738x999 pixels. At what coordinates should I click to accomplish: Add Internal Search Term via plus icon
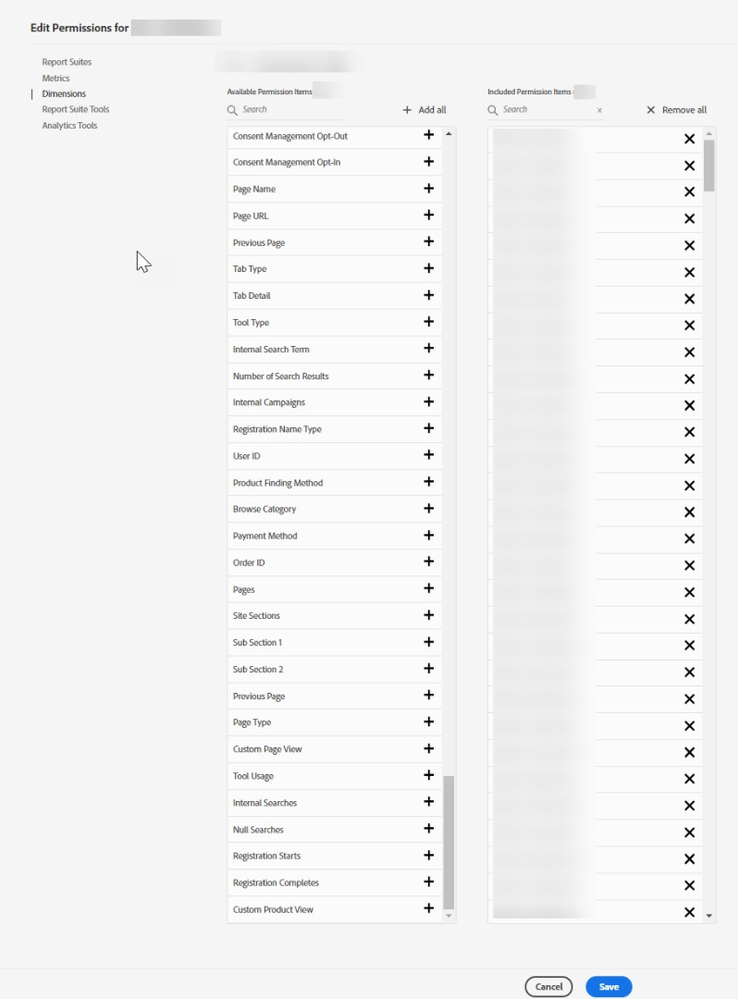point(429,348)
